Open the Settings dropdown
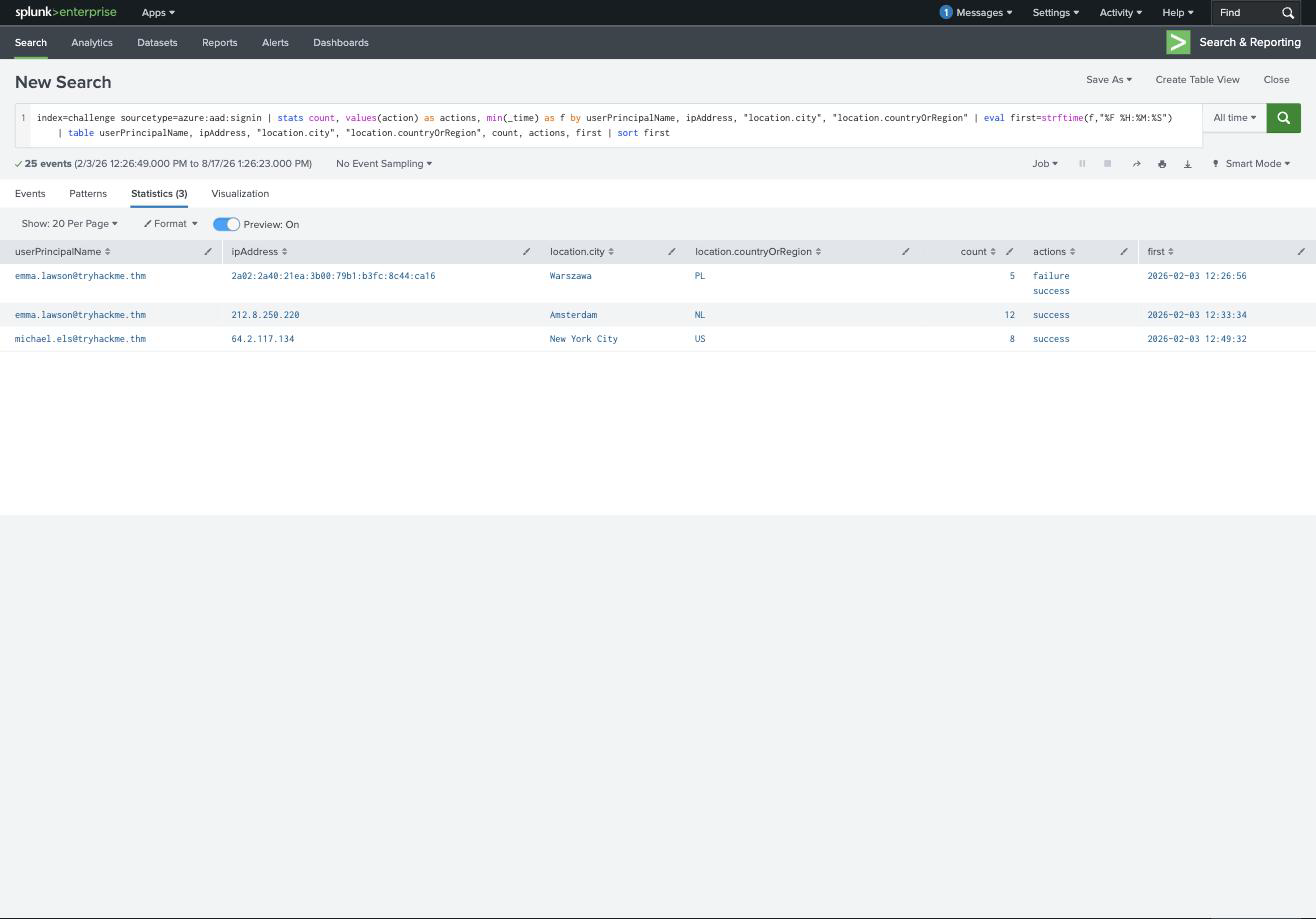The image size is (1316, 919). (1056, 13)
